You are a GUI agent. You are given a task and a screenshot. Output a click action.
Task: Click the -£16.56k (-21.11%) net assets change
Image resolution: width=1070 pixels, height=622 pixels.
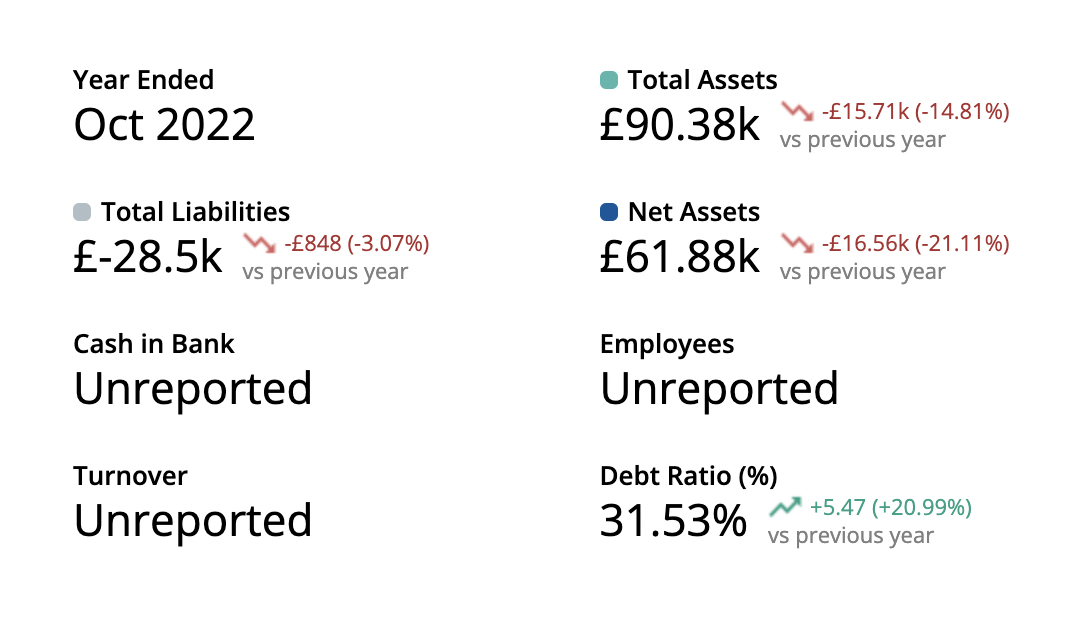915,243
